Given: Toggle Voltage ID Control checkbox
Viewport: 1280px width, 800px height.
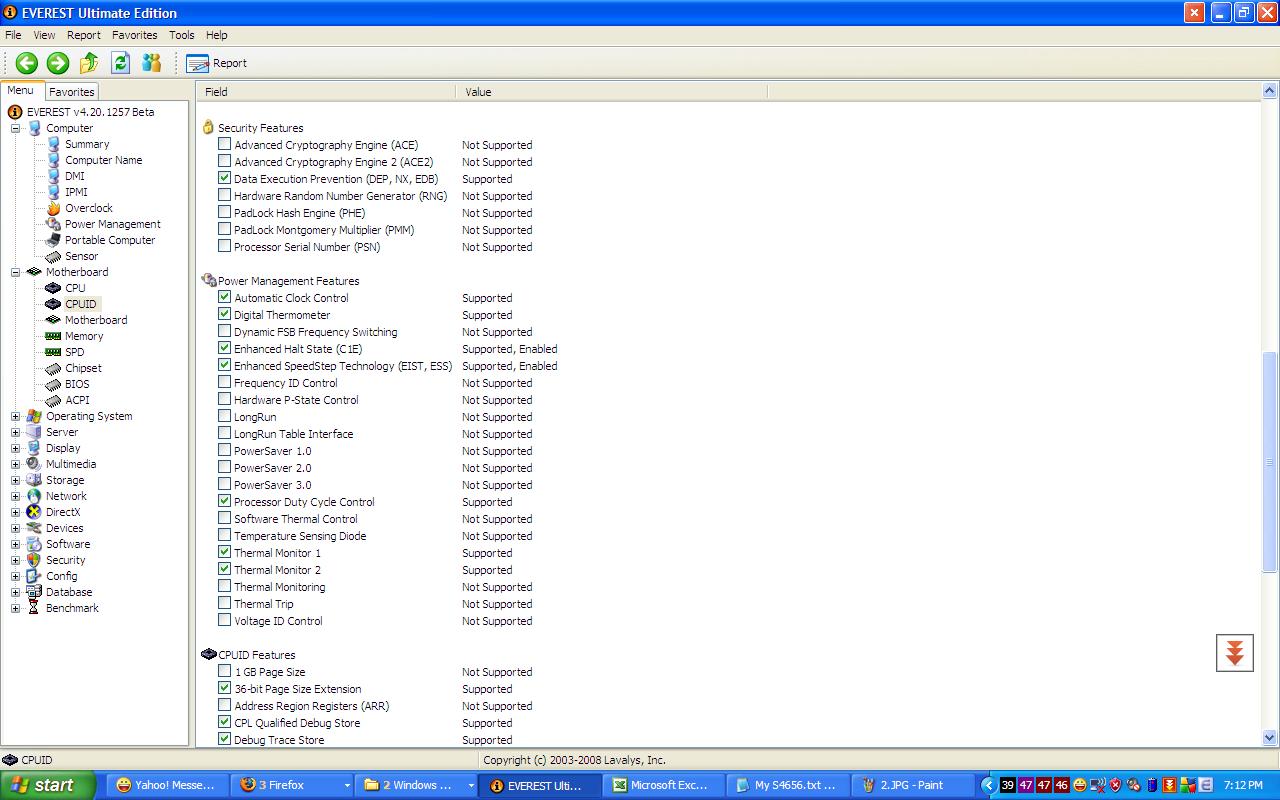Looking at the screenshot, I should 224,620.
